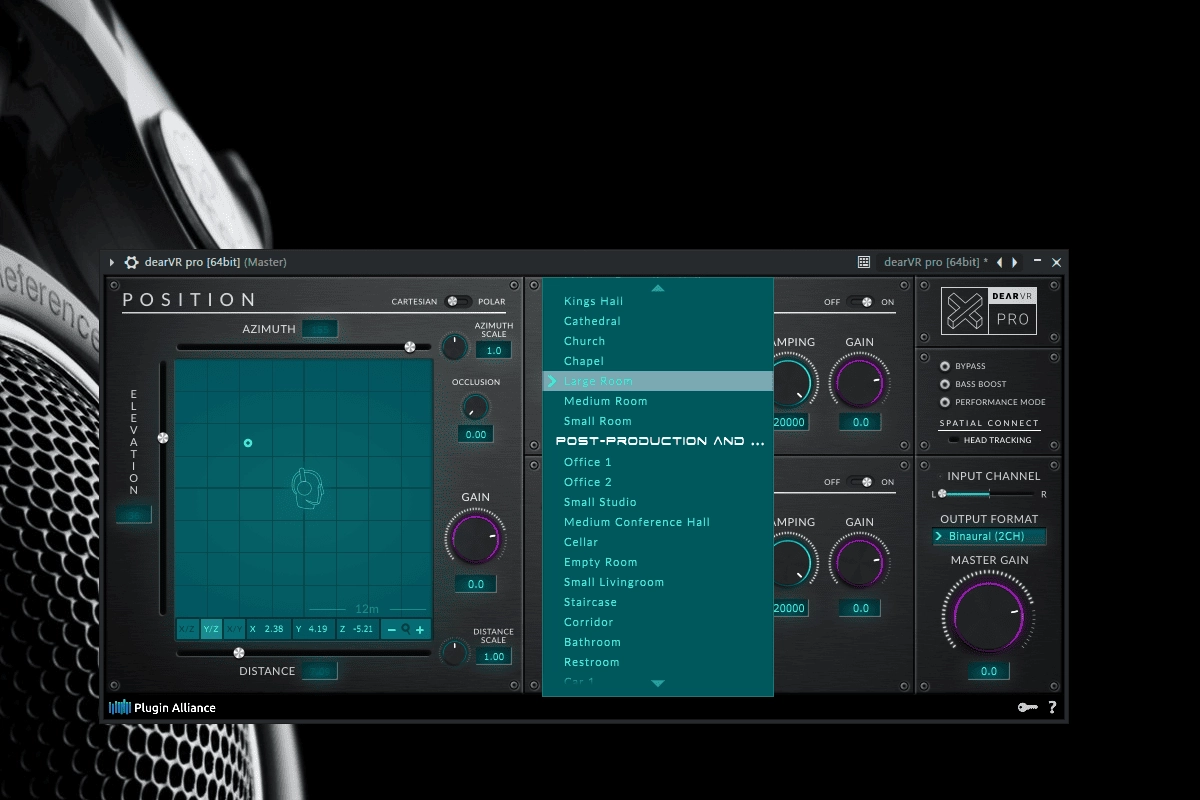Select the highlighted Large Room entry
Viewport: 1200px width, 800px height.
(658, 381)
